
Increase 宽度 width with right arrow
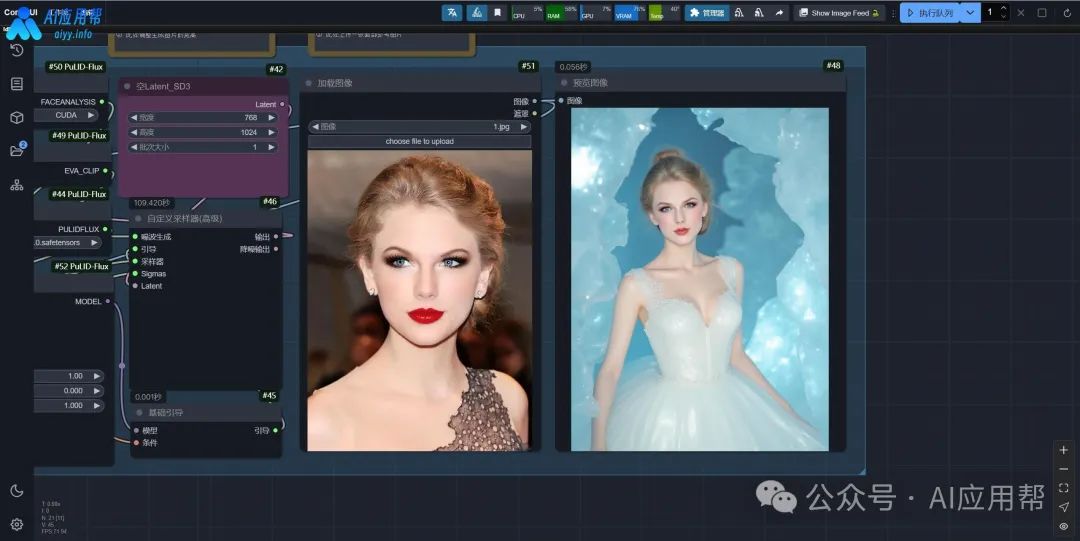271,118
